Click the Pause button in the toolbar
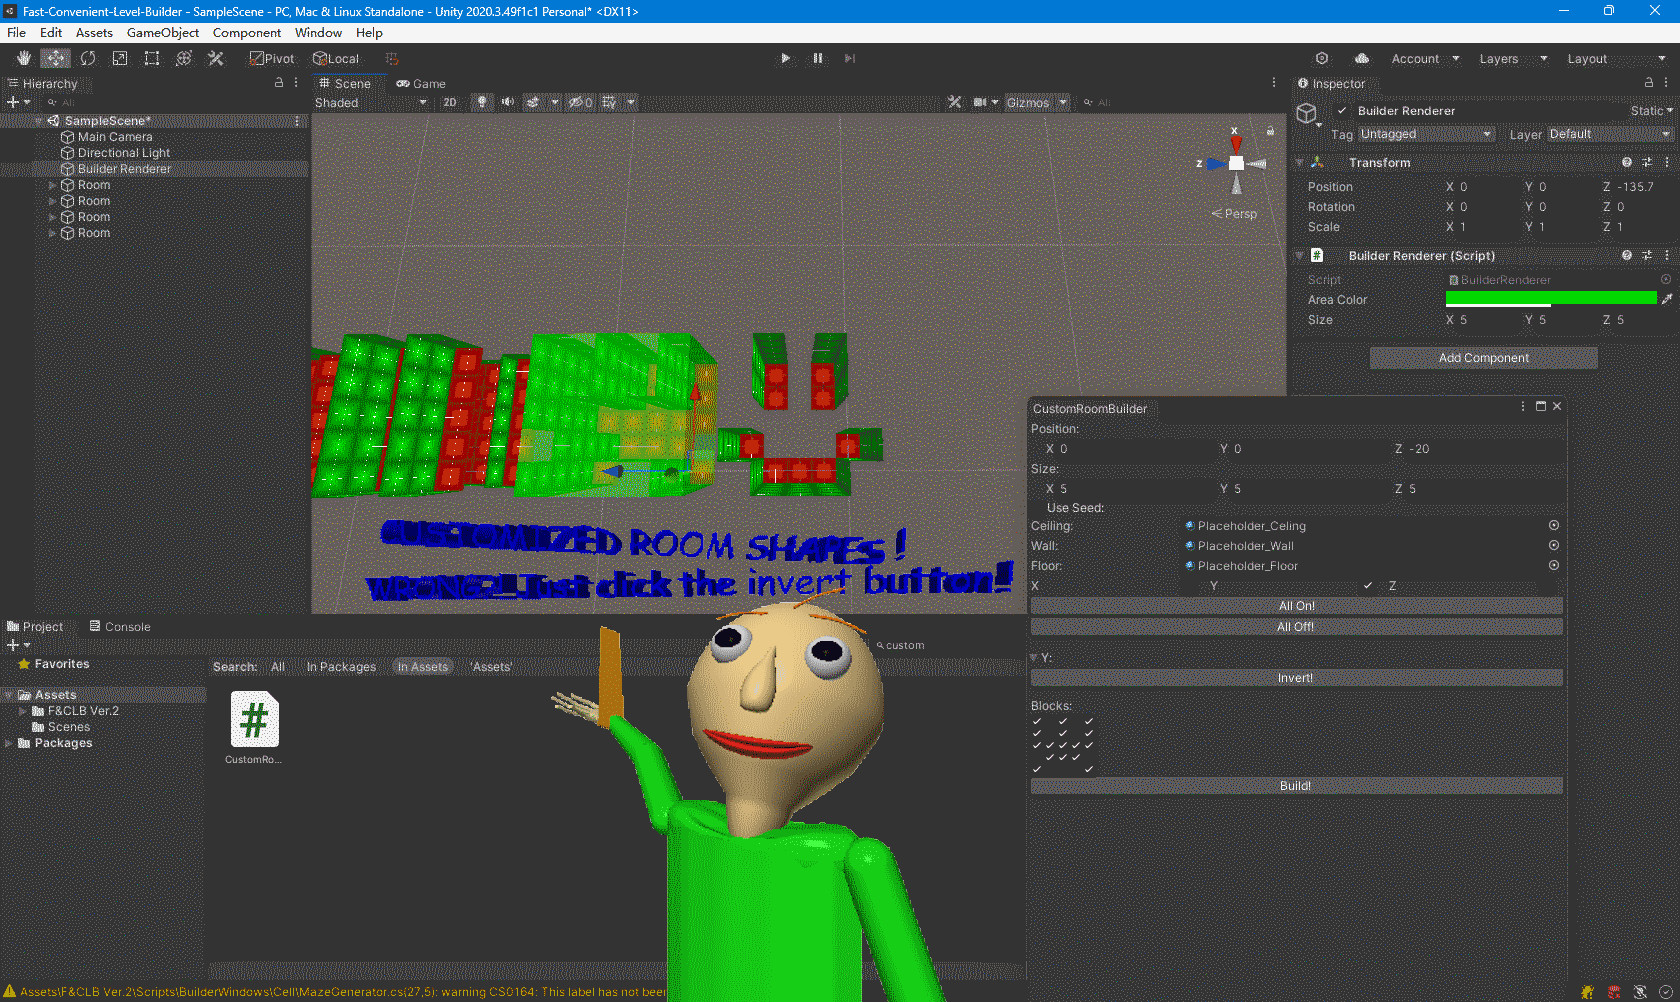1680x1002 pixels. (x=817, y=58)
